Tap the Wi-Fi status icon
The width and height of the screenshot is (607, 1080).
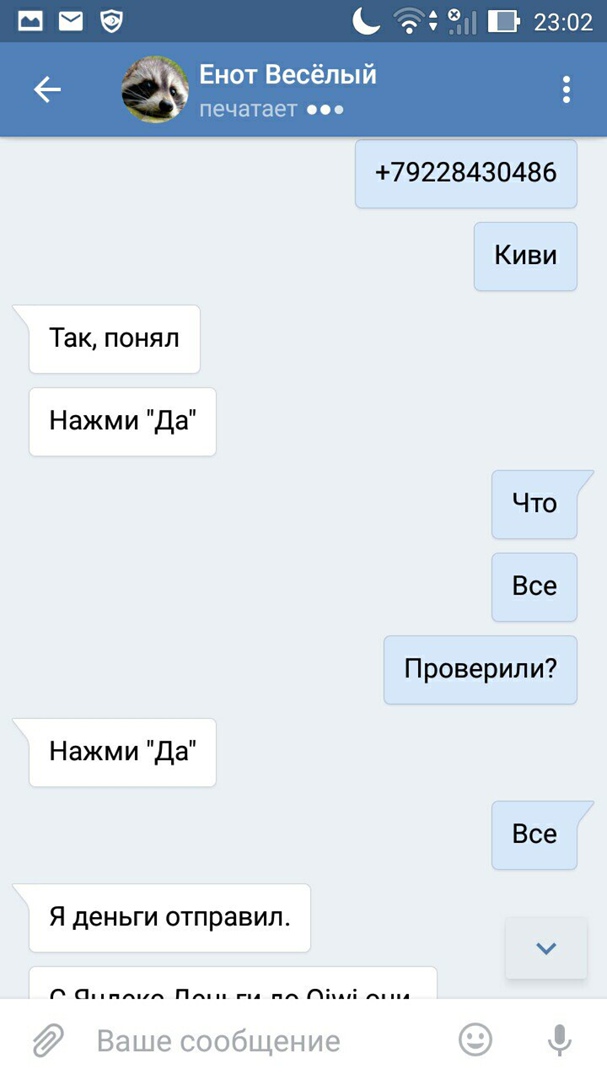click(409, 21)
